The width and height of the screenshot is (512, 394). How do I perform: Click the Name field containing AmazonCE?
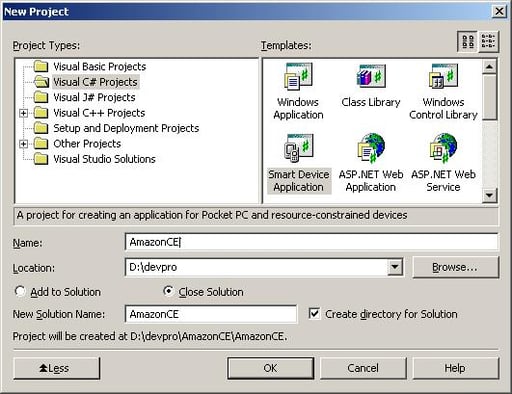click(x=312, y=242)
